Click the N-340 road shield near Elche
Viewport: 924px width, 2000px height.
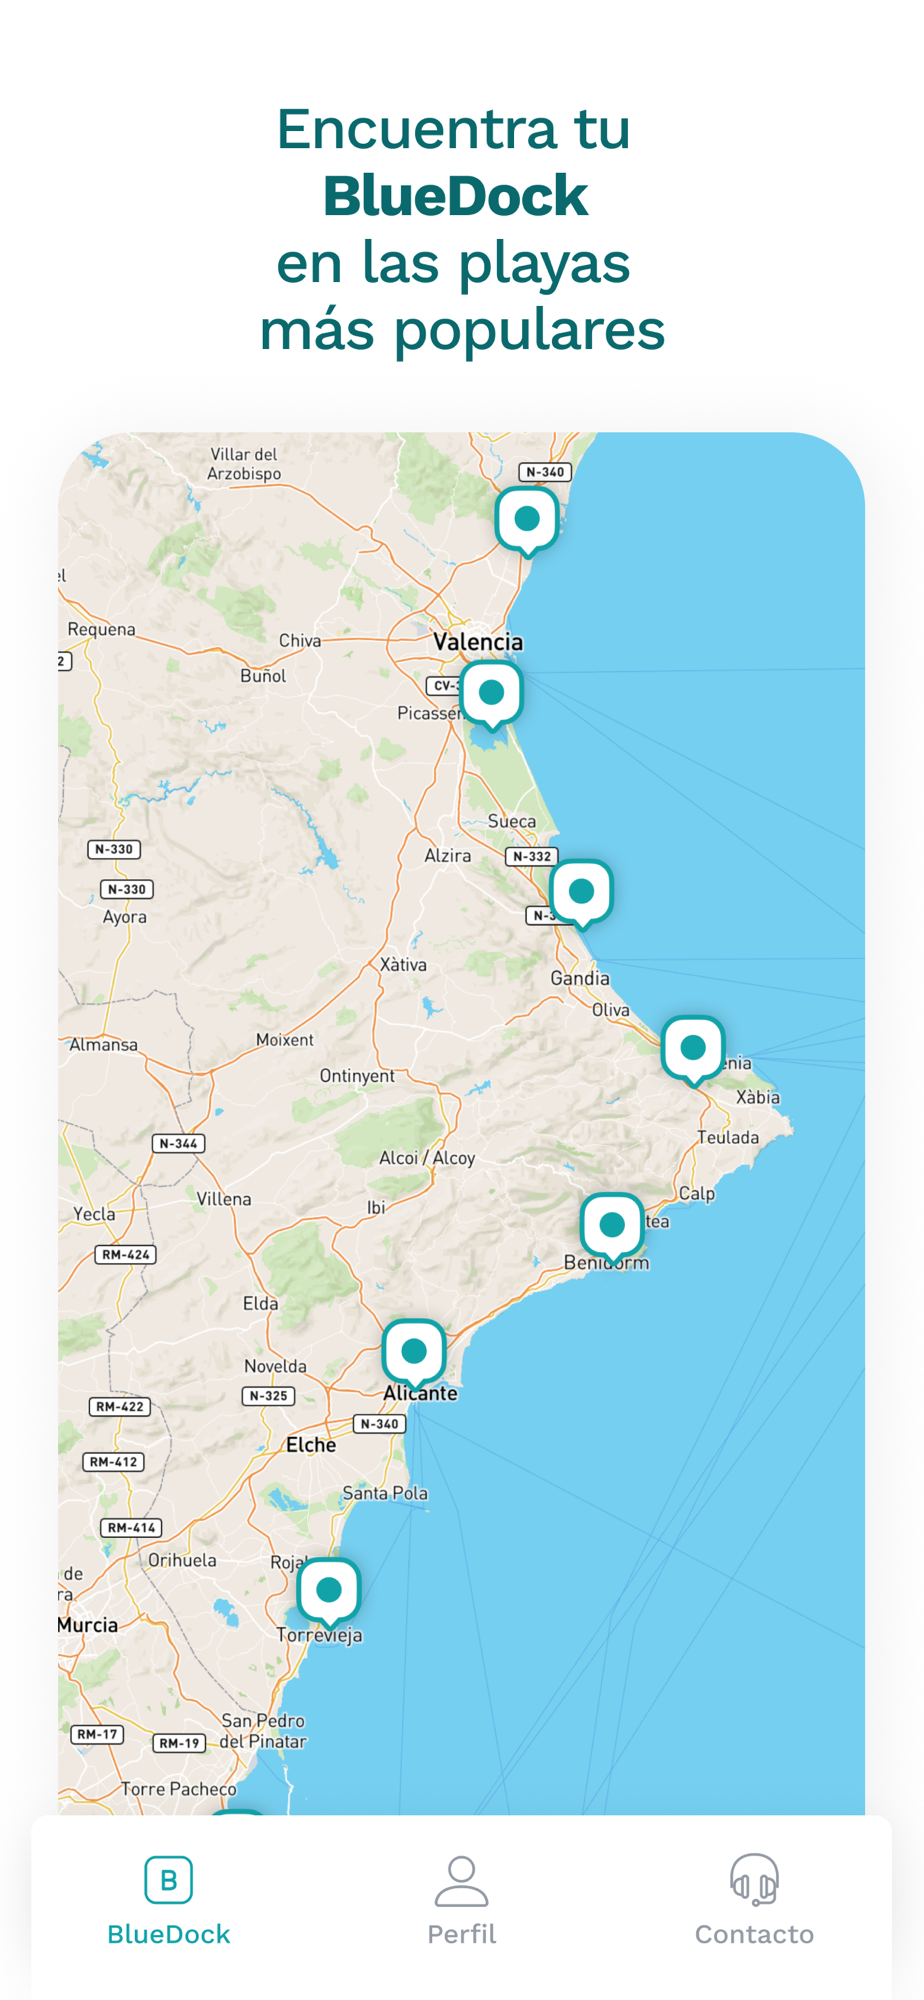(380, 1424)
